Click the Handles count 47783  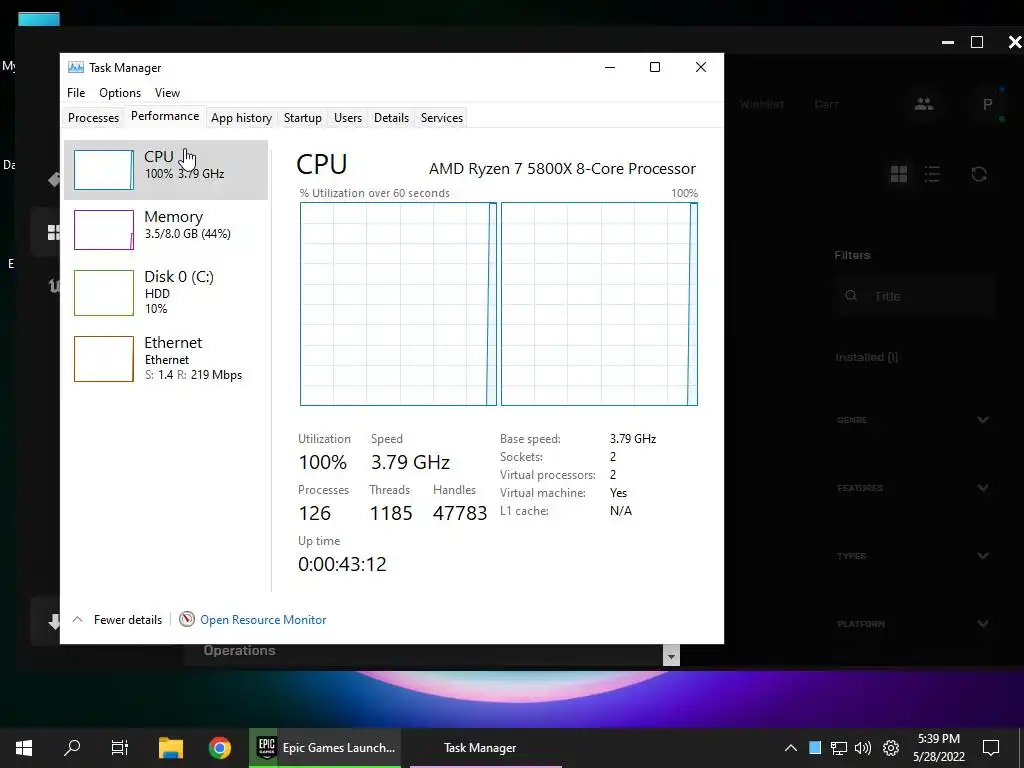tap(460, 513)
